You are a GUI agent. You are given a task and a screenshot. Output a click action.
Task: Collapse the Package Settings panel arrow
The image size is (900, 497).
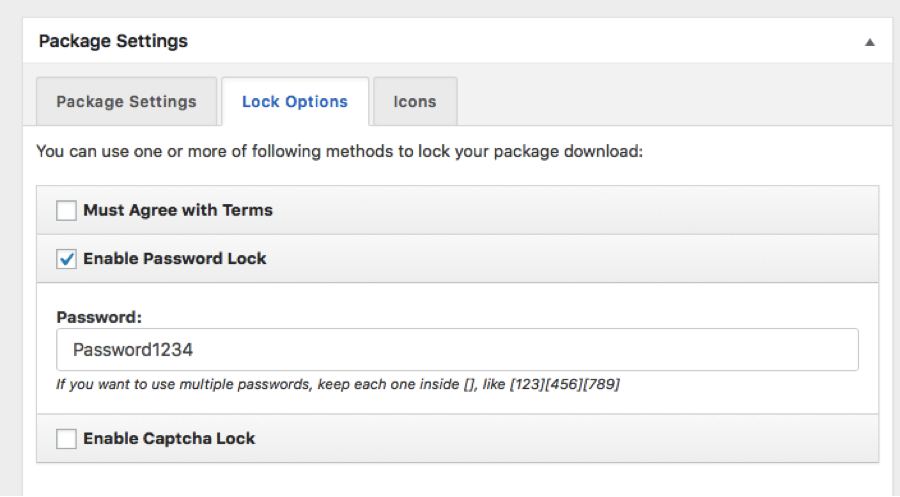(869, 43)
